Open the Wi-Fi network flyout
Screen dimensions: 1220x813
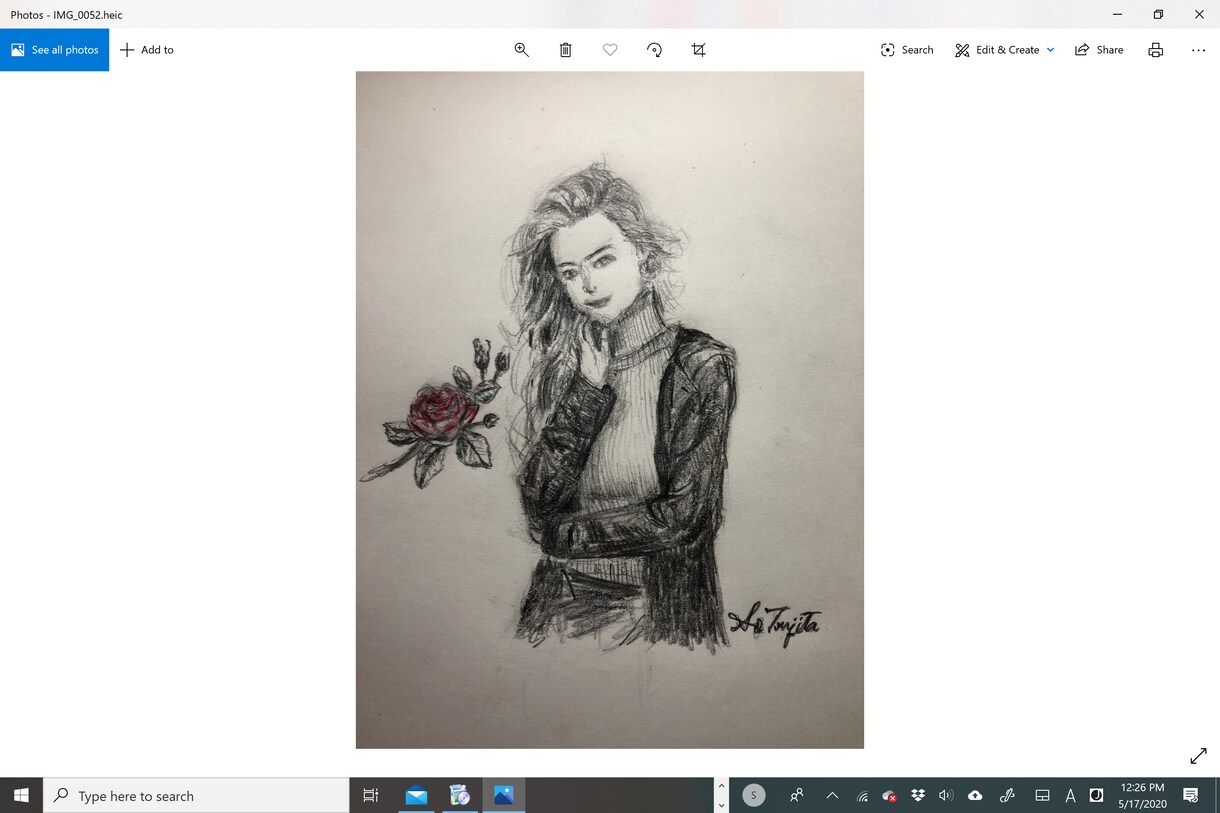click(862, 796)
